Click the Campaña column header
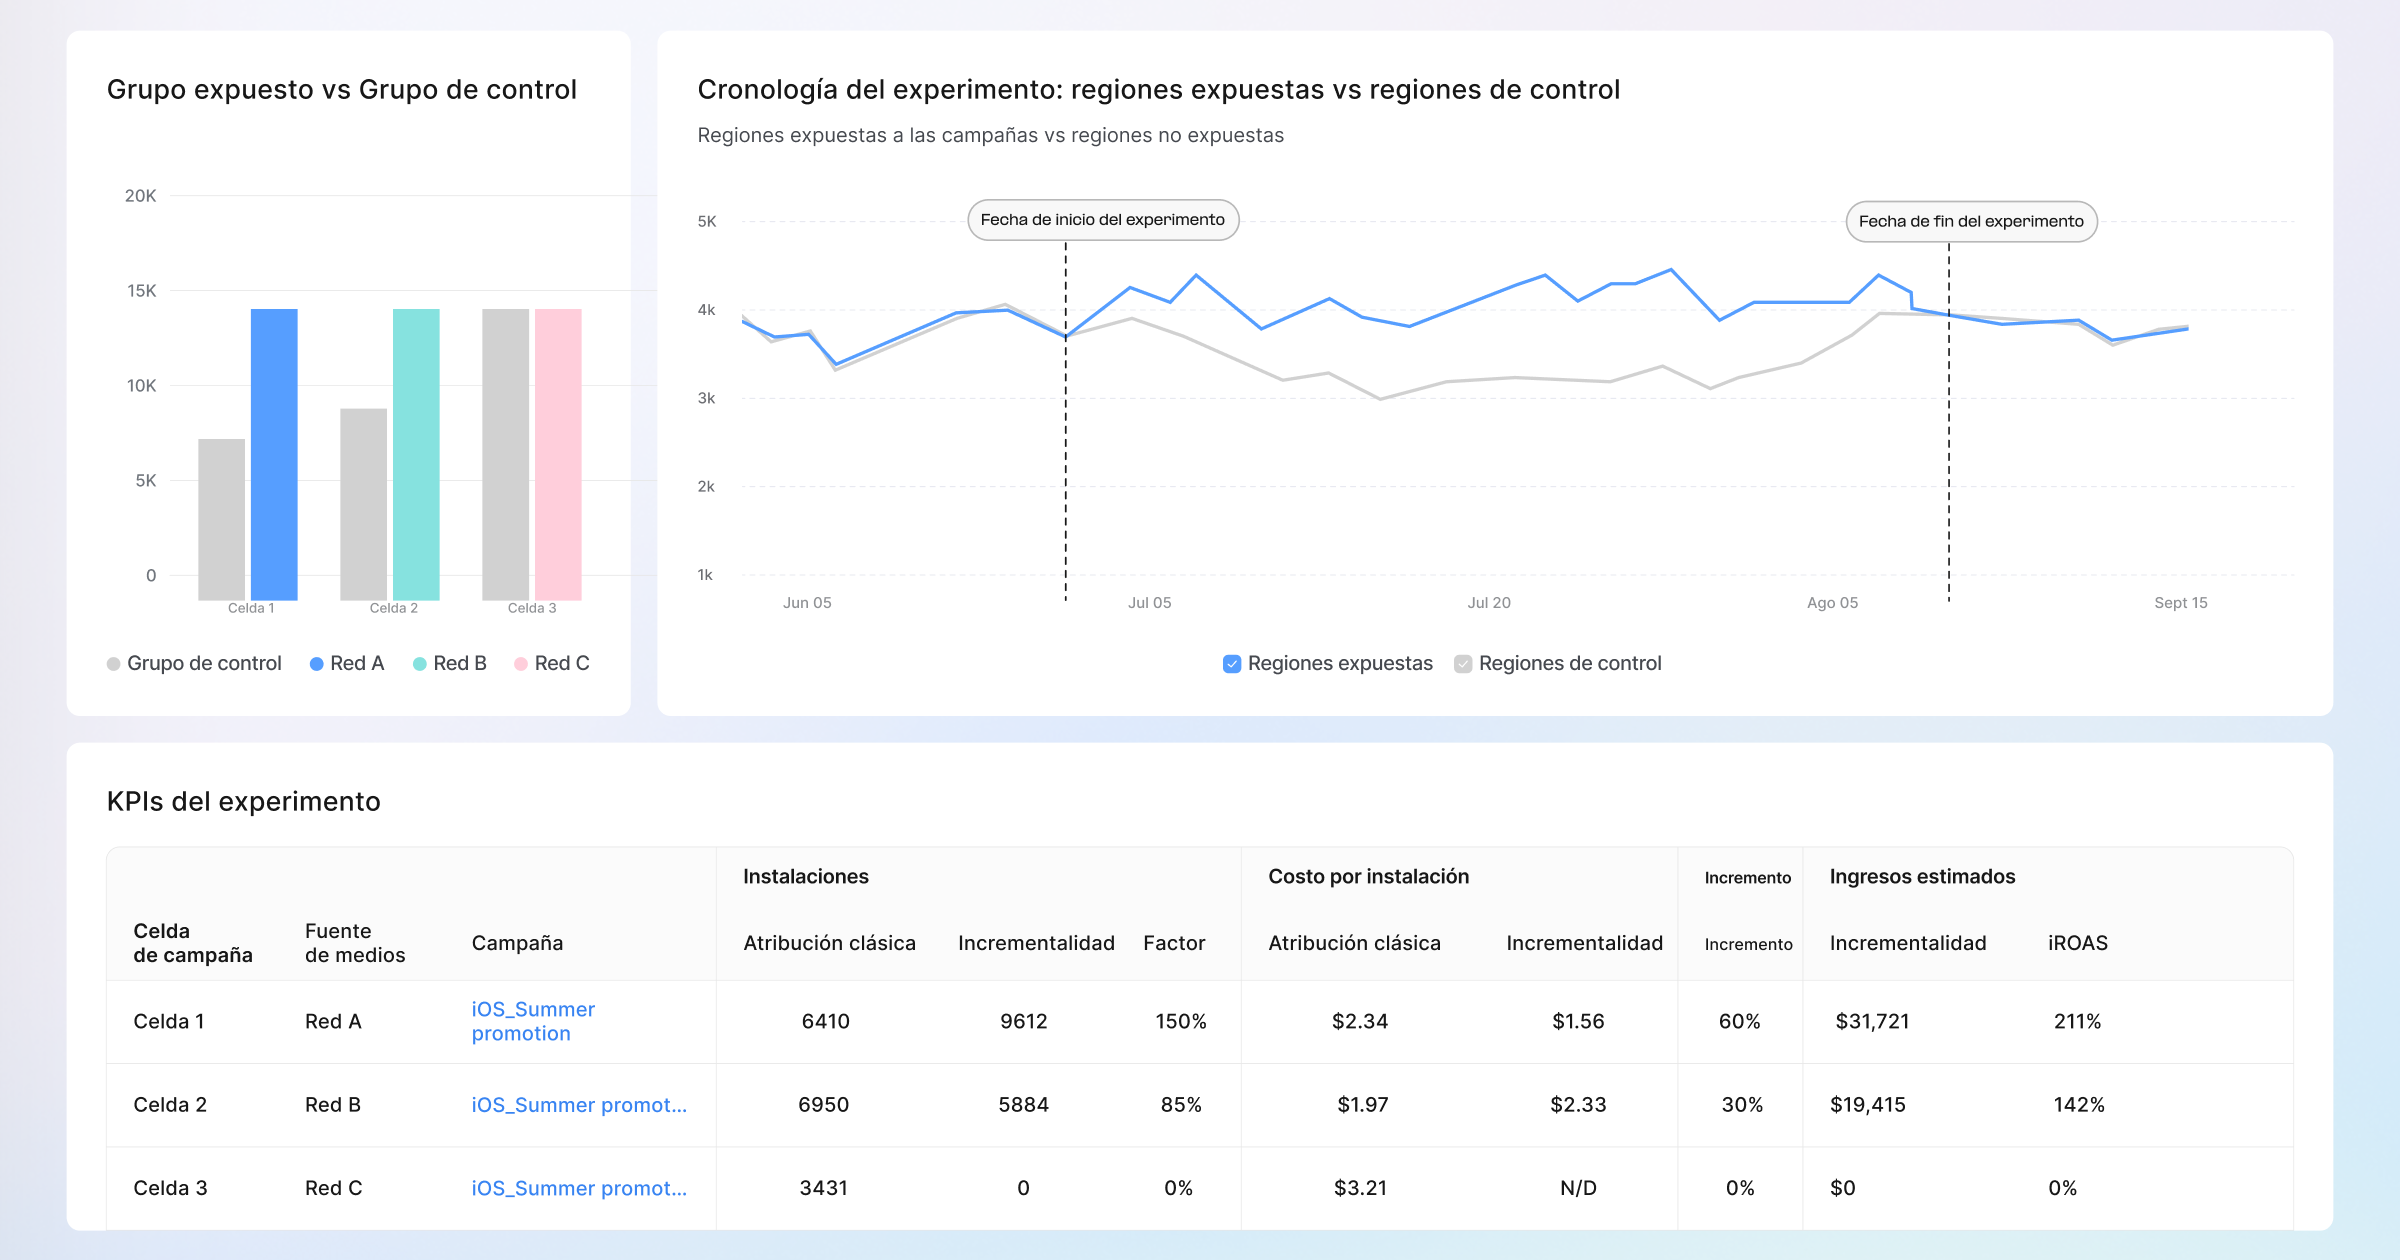2400x1260 pixels. (517, 943)
